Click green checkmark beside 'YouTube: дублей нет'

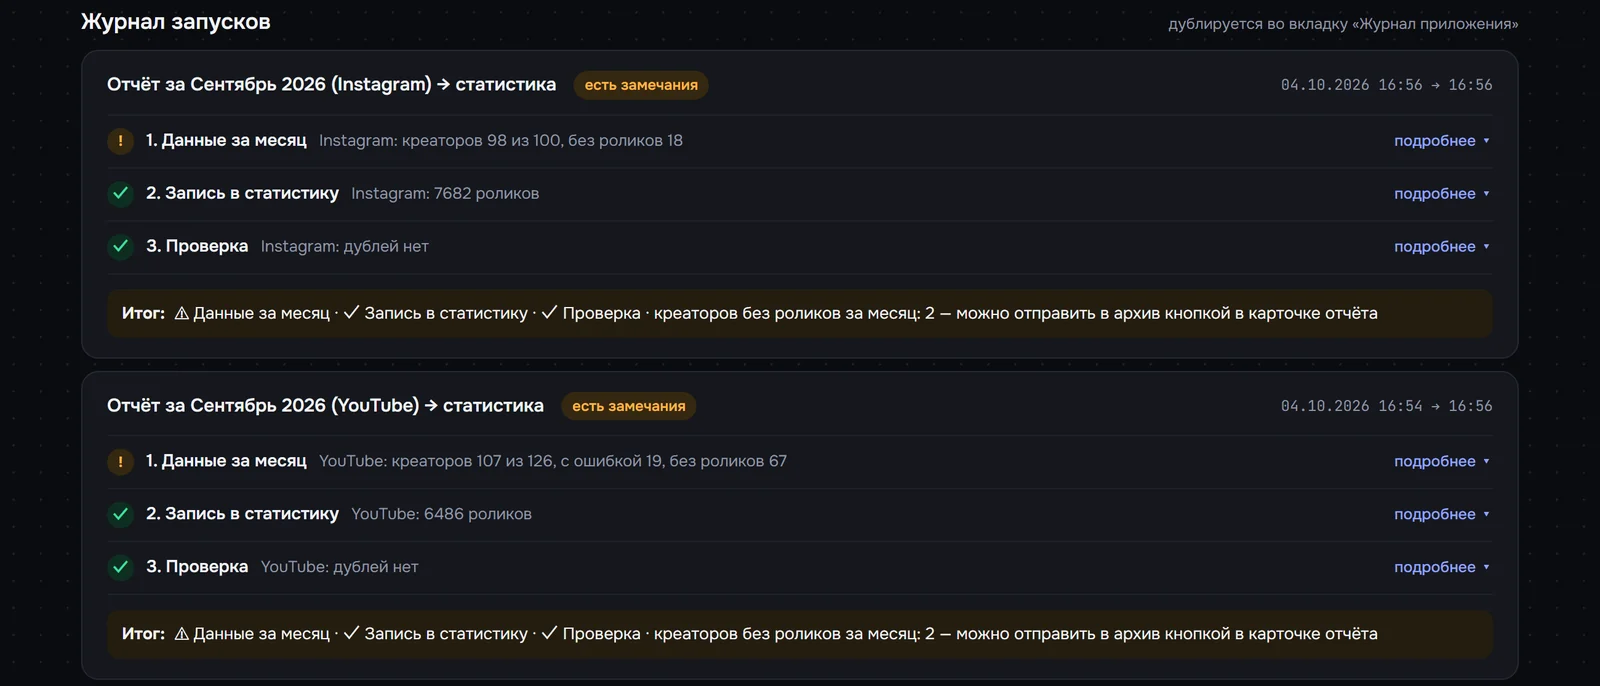[120, 567]
